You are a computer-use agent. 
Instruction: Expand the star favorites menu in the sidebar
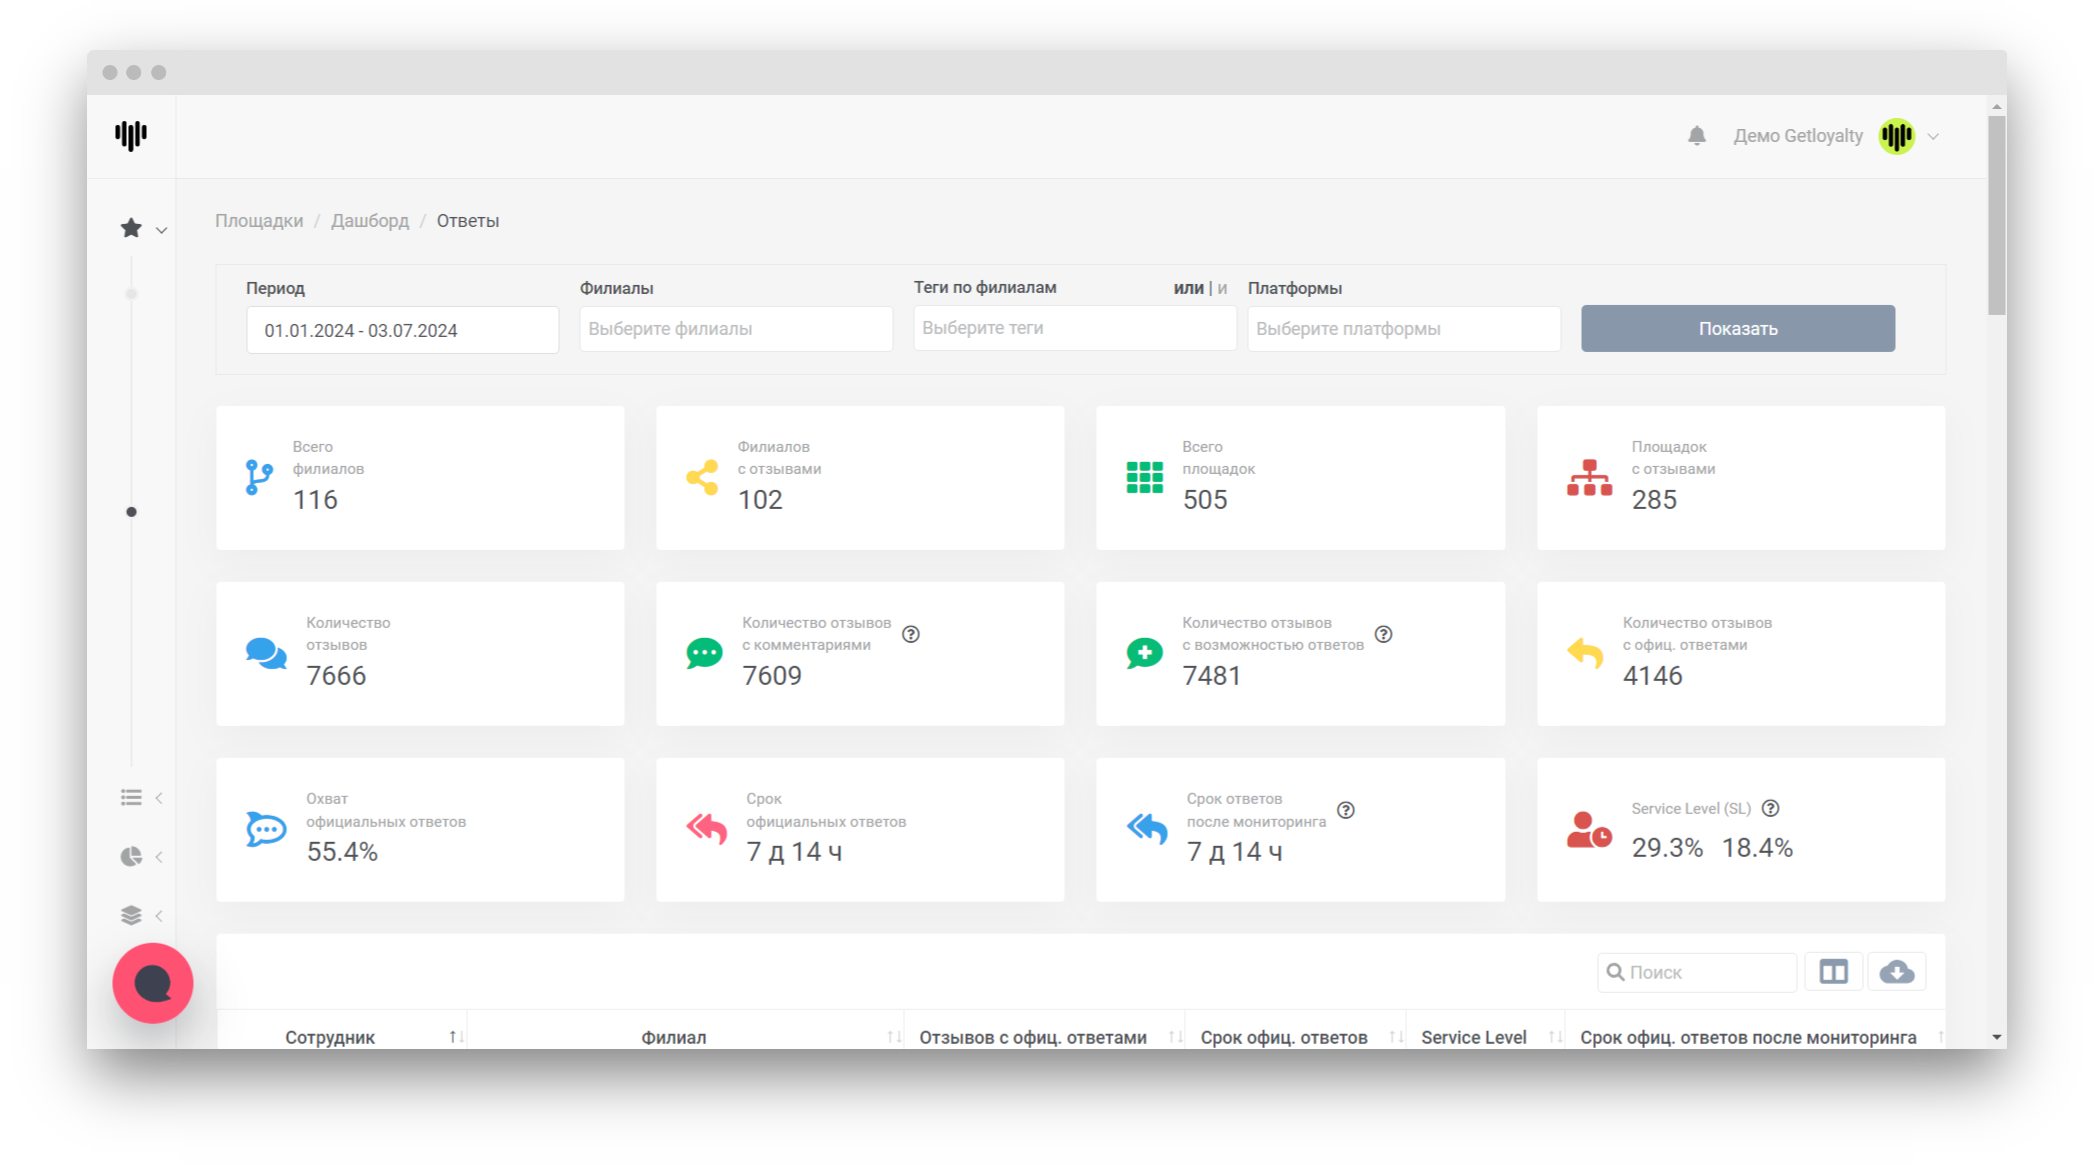(x=143, y=229)
